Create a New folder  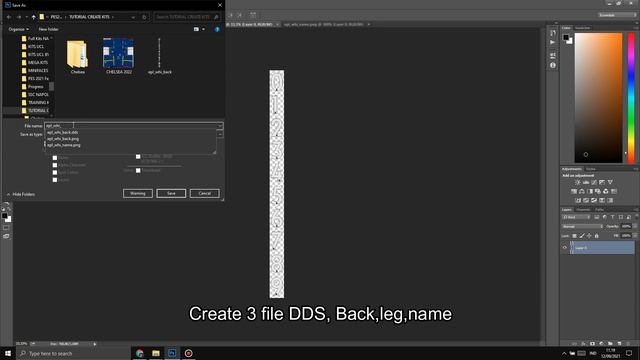click(x=48, y=29)
